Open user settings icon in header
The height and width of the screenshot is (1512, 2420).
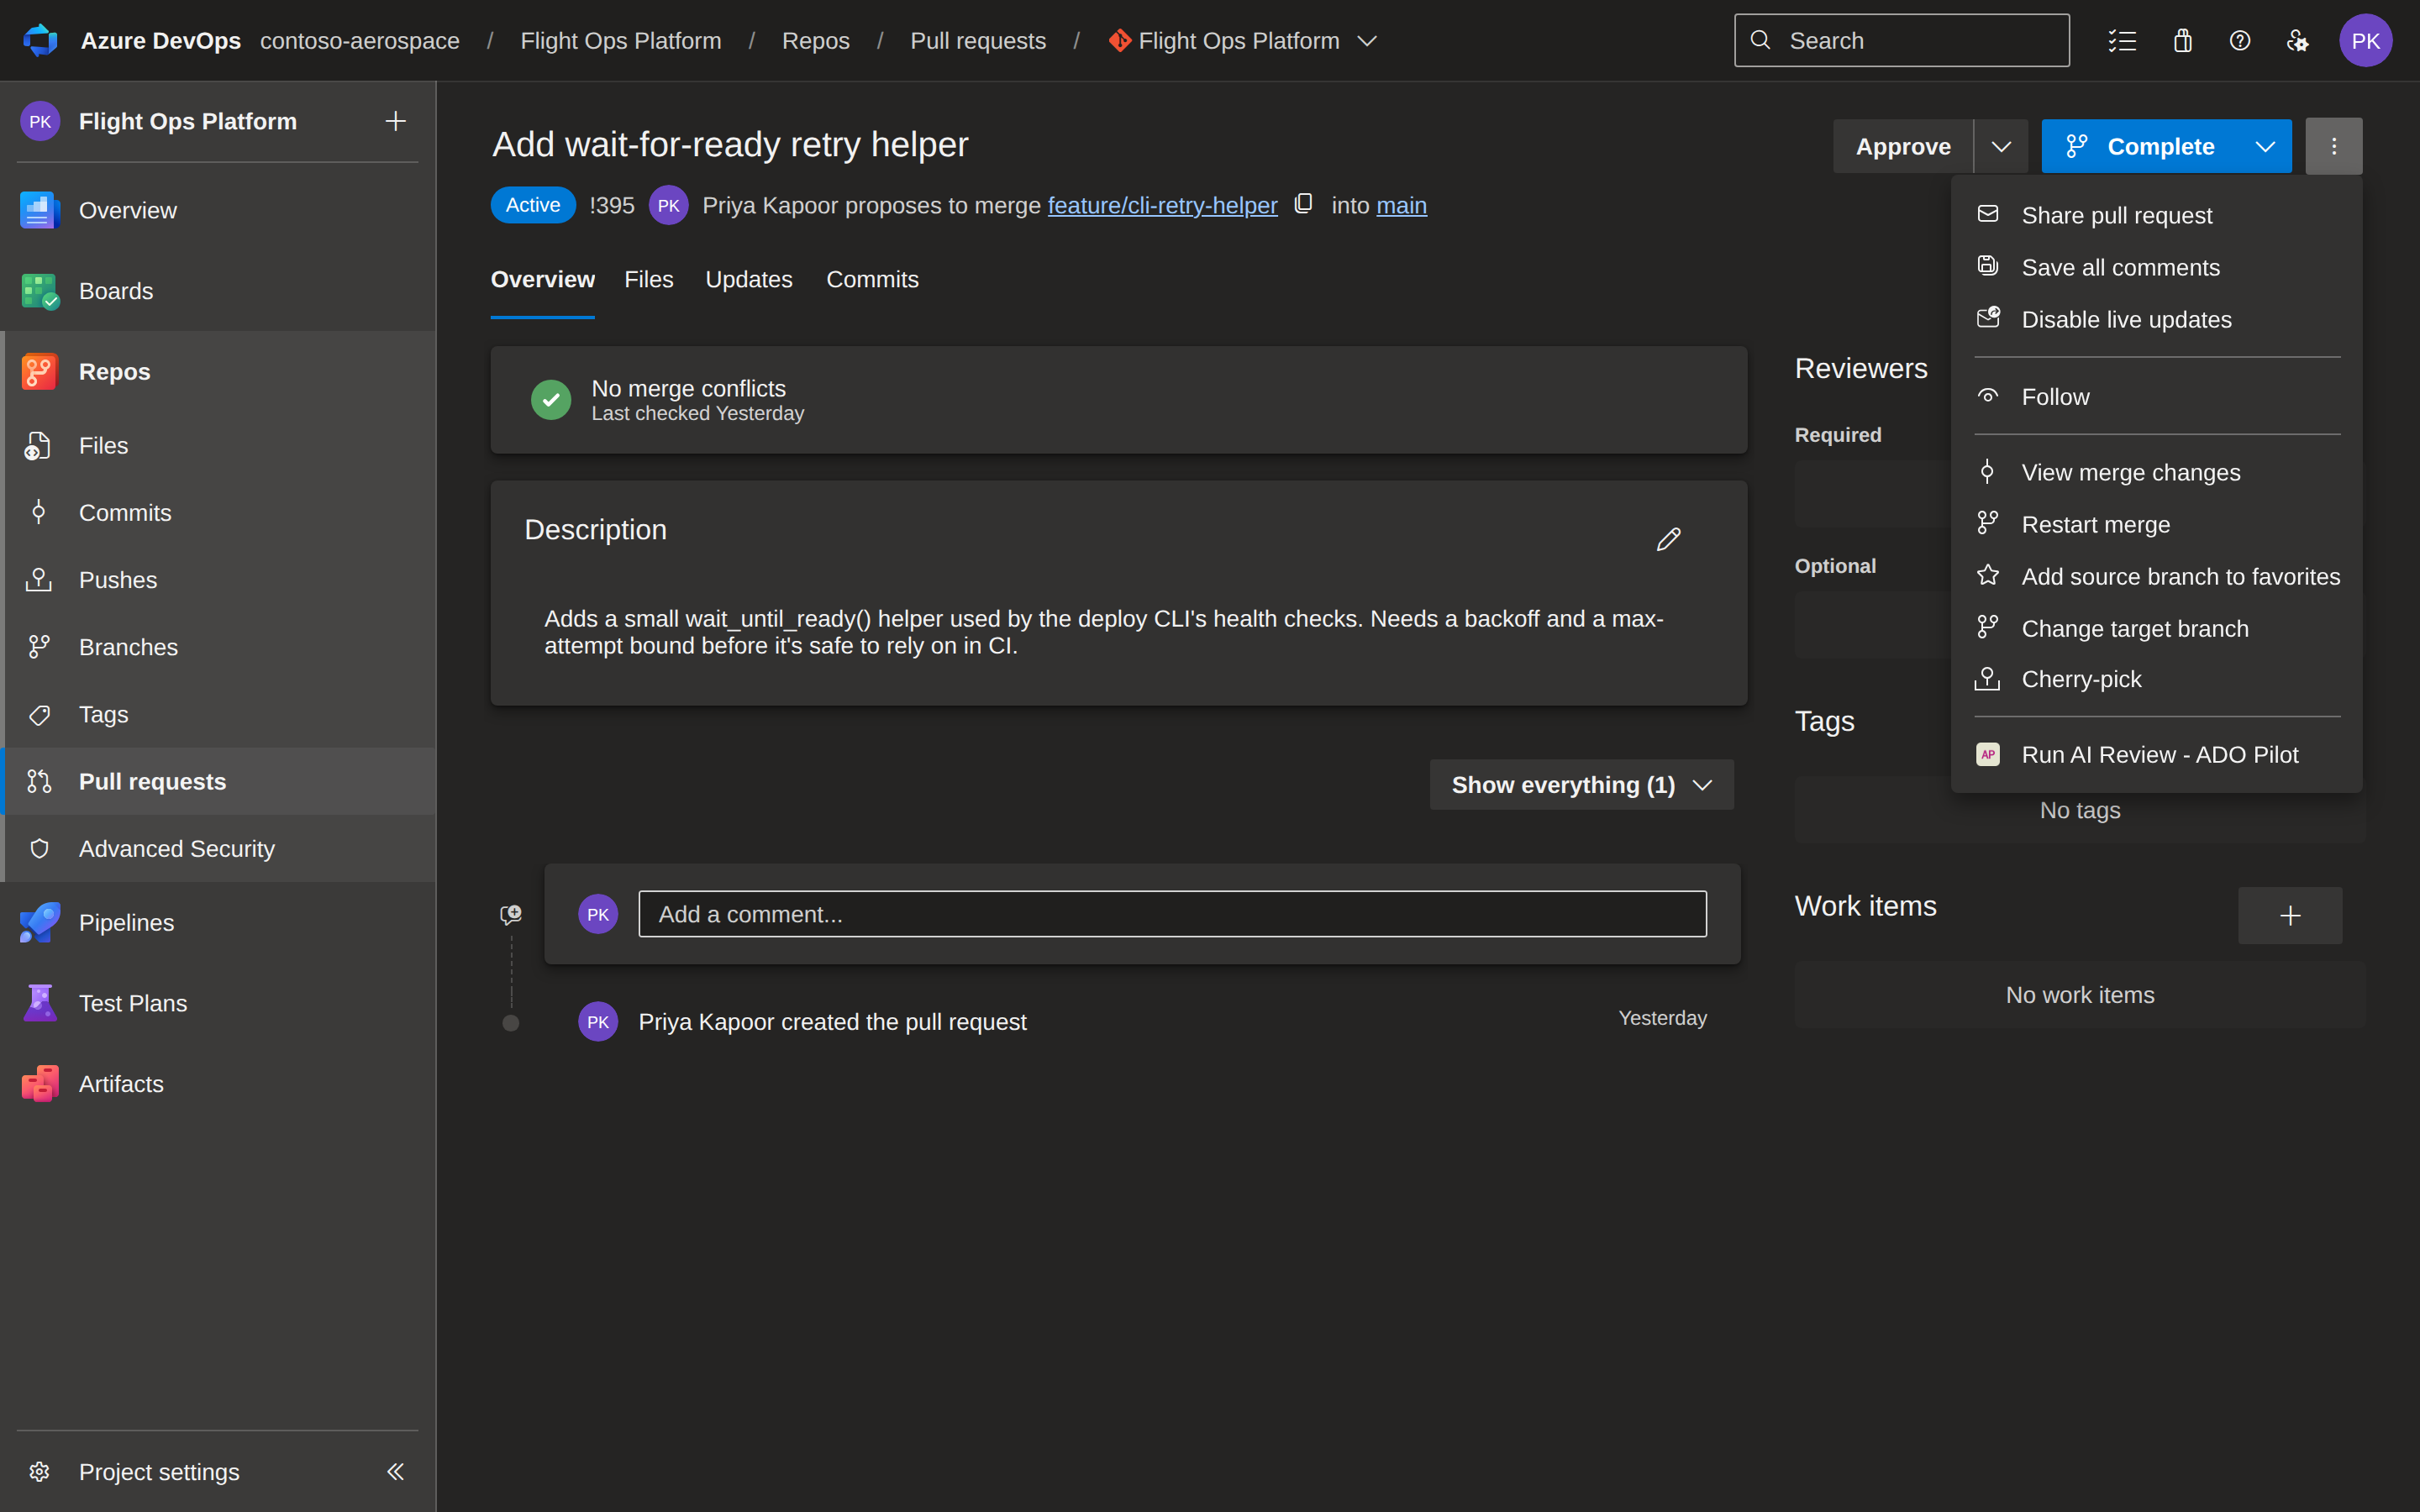[2298, 40]
